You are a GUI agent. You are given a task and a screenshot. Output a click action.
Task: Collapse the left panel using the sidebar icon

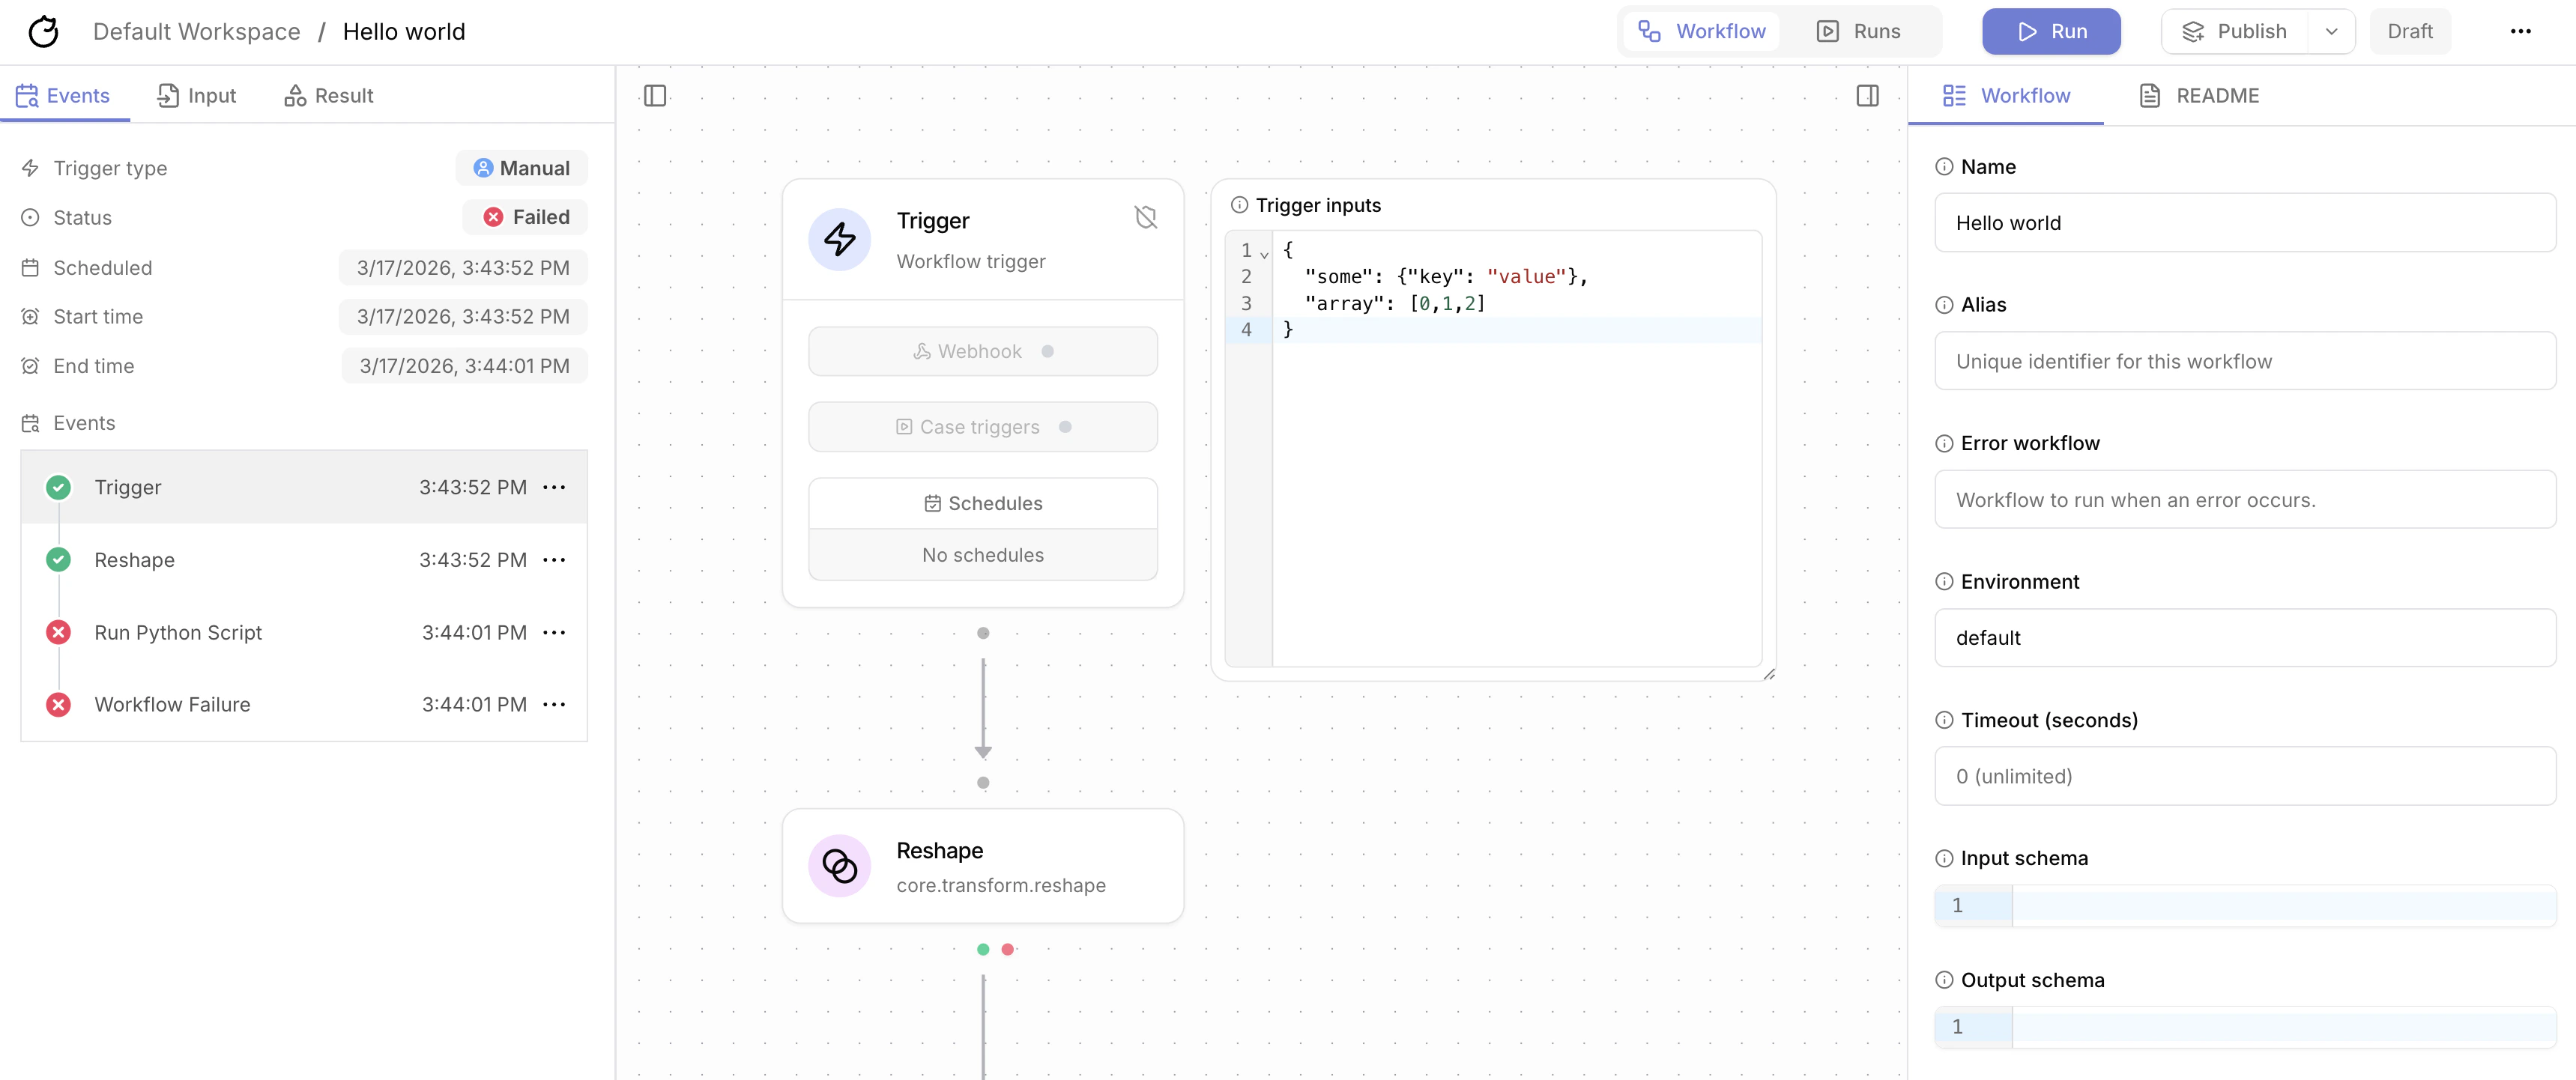pos(656,95)
